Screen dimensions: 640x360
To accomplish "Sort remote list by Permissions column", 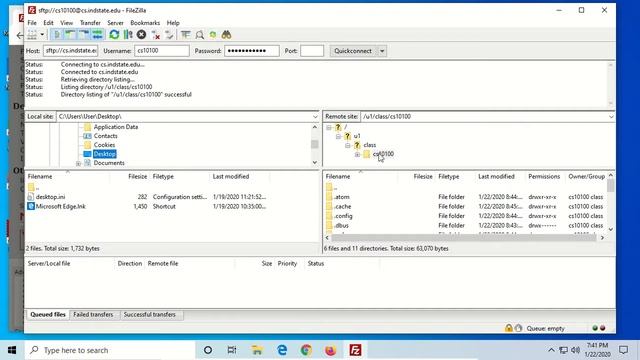I will coord(544,176).
